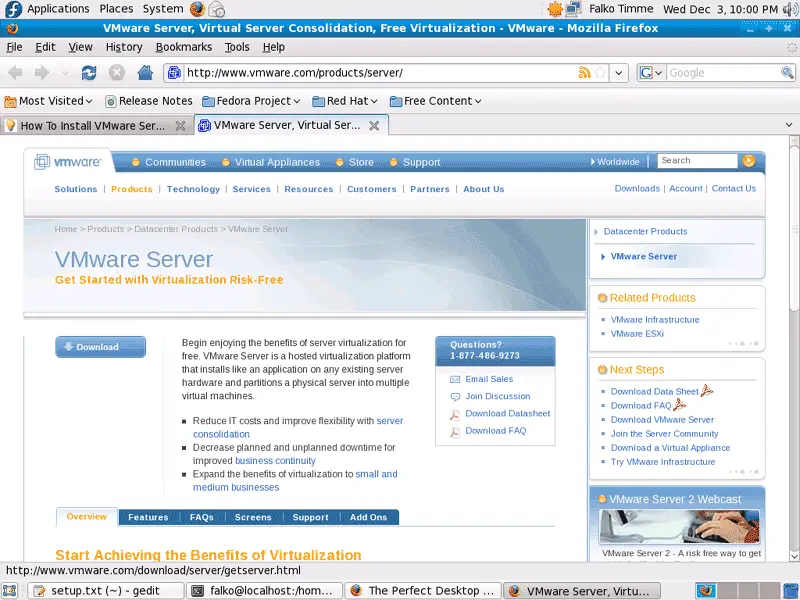Open the History menu
This screenshot has height=600, width=800.
click(x=124, y=47)
